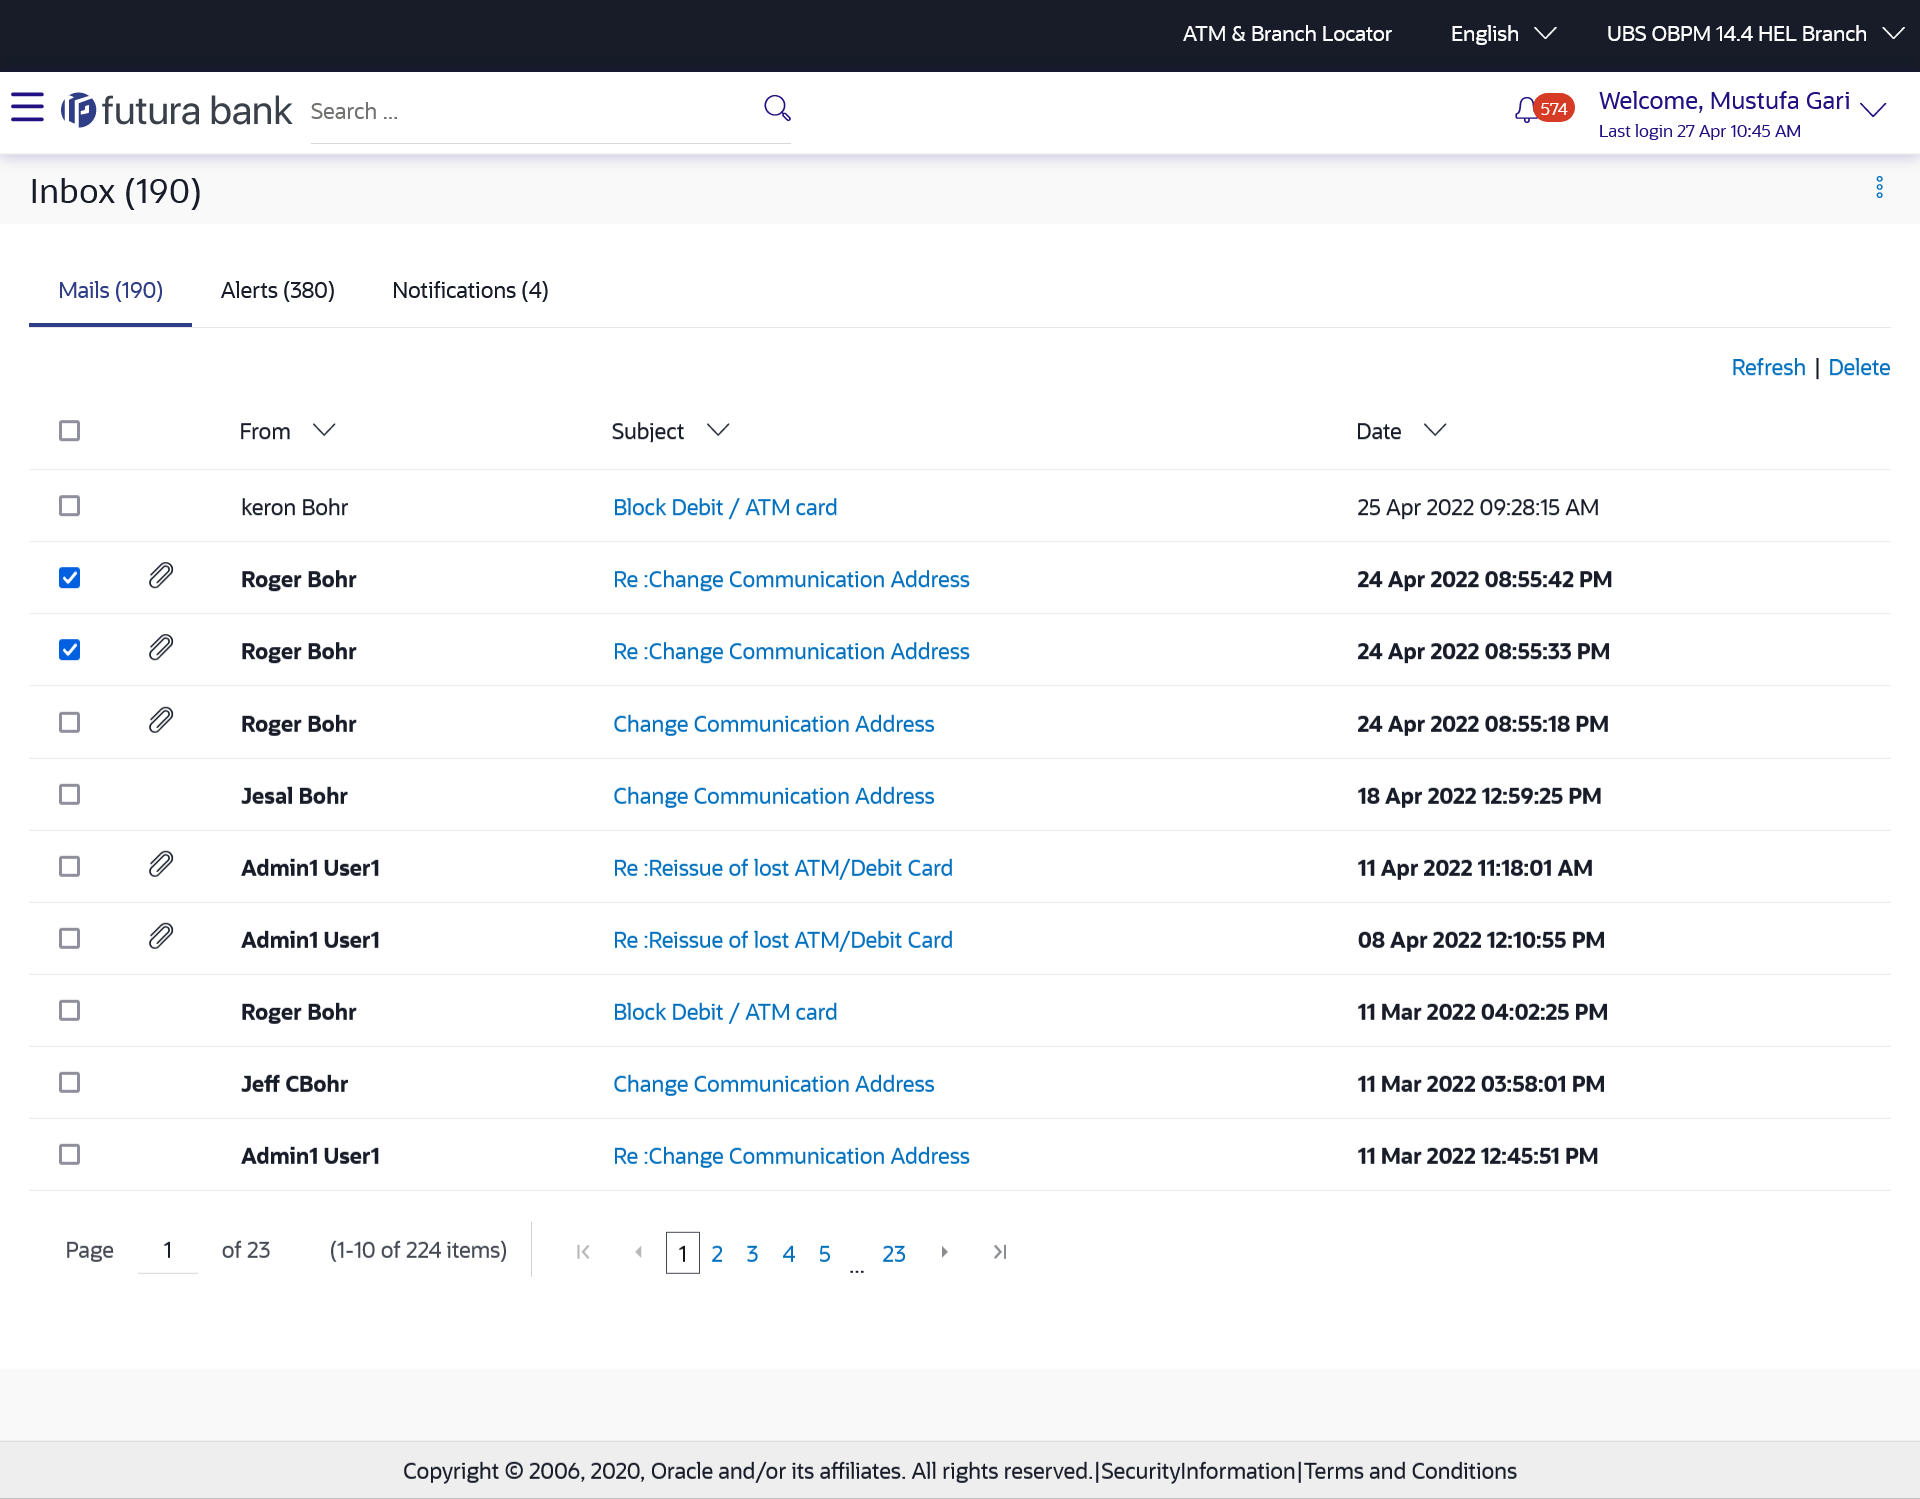This screenshot has width=1920, height=1499.
Task: Jump to last page arrow
Action: point(999,1252)
